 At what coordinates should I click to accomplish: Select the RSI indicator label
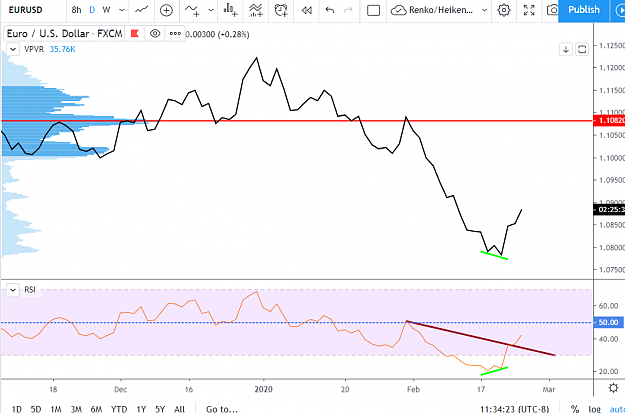(x=30, y=290)
